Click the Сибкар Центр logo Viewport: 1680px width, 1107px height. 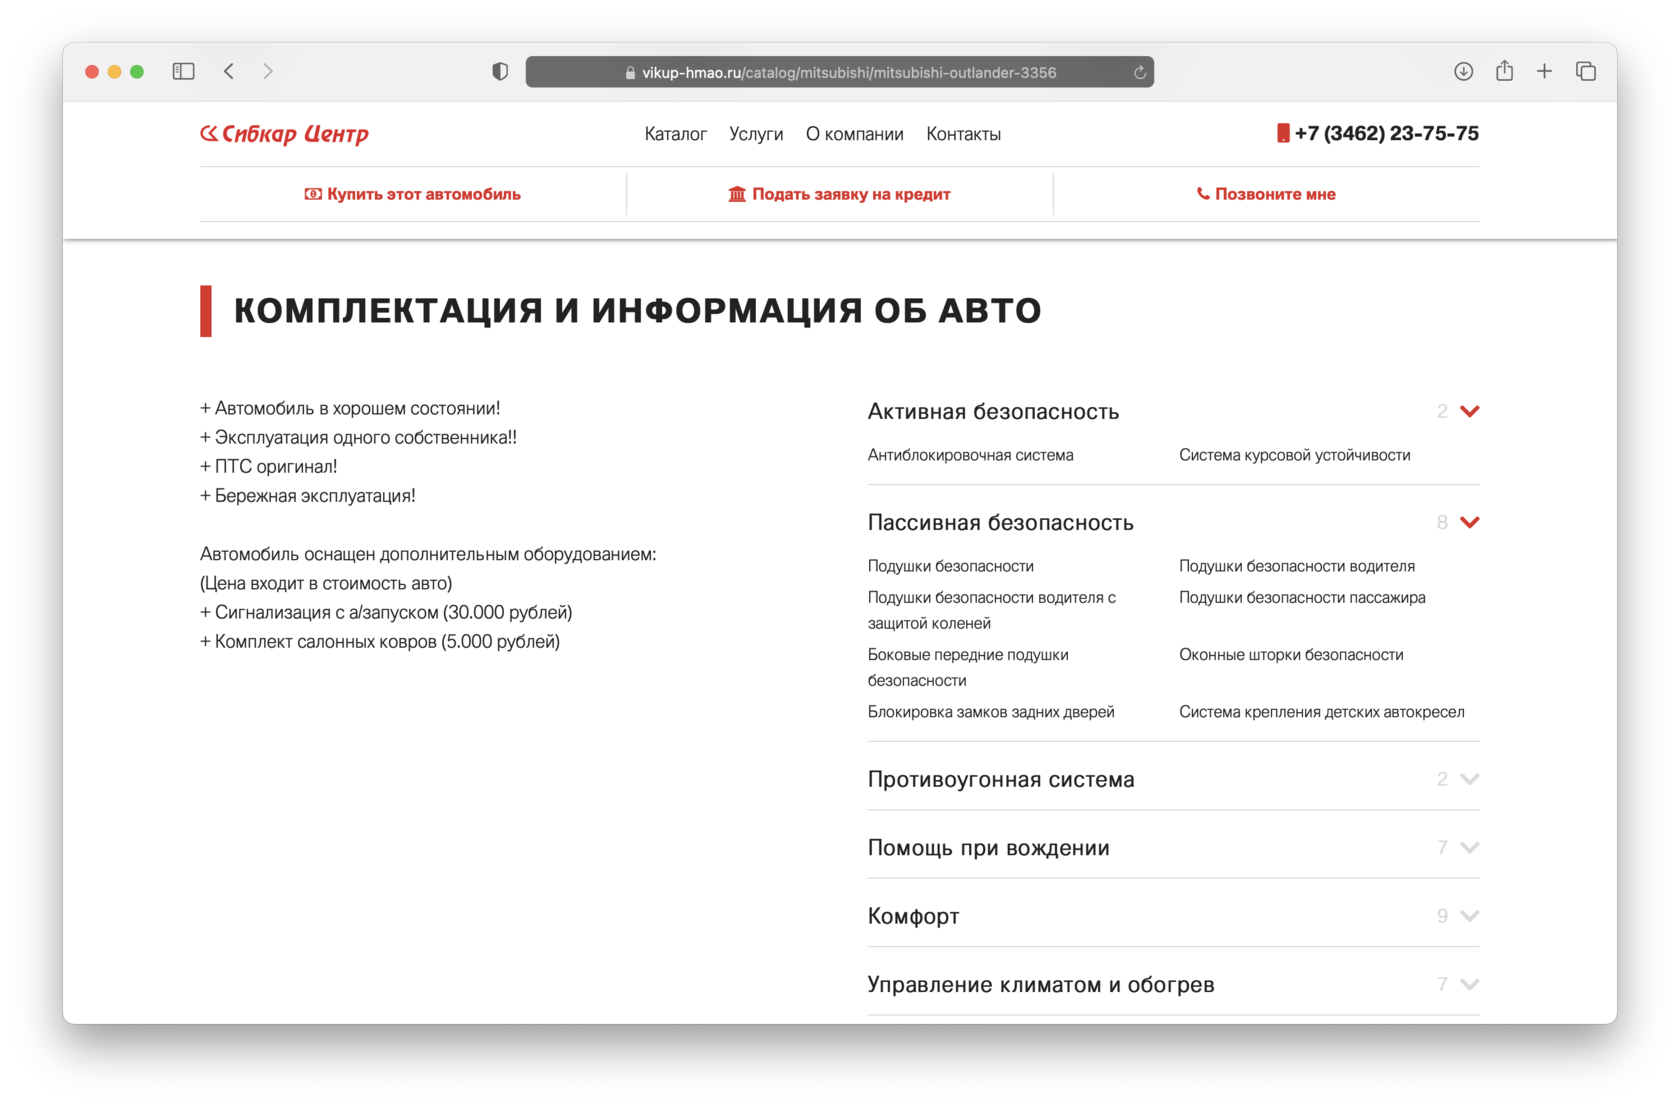[x=285, y=133]
